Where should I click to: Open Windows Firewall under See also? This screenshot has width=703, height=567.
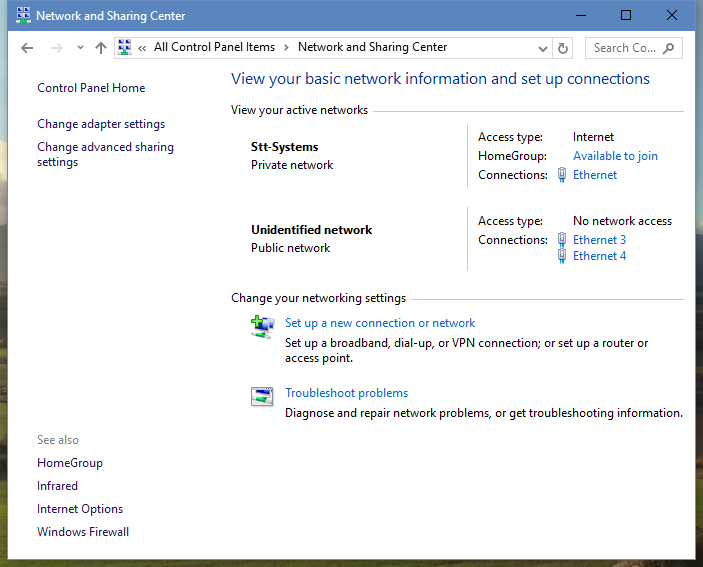click(x=83, y=532)
